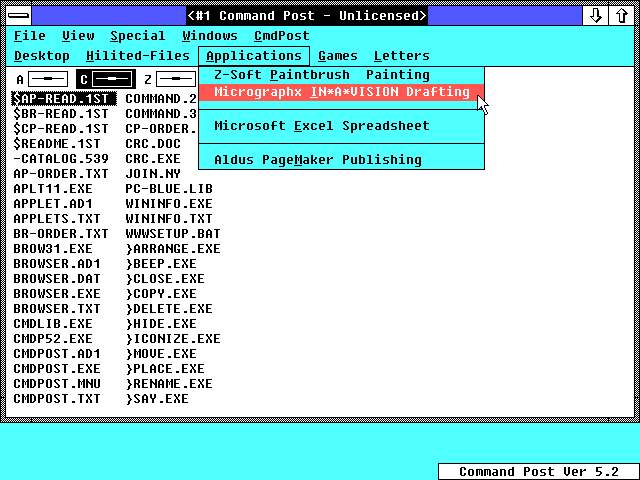
Task: Select file WWSETUP.BAT
Action: point(173,233)
